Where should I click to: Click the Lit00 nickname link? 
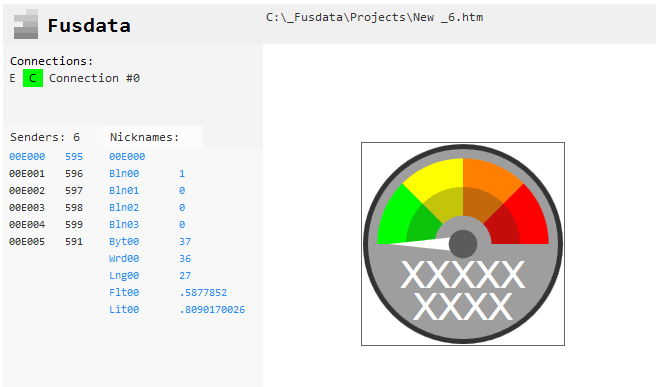pyautogui.click(x=124, y=310)
